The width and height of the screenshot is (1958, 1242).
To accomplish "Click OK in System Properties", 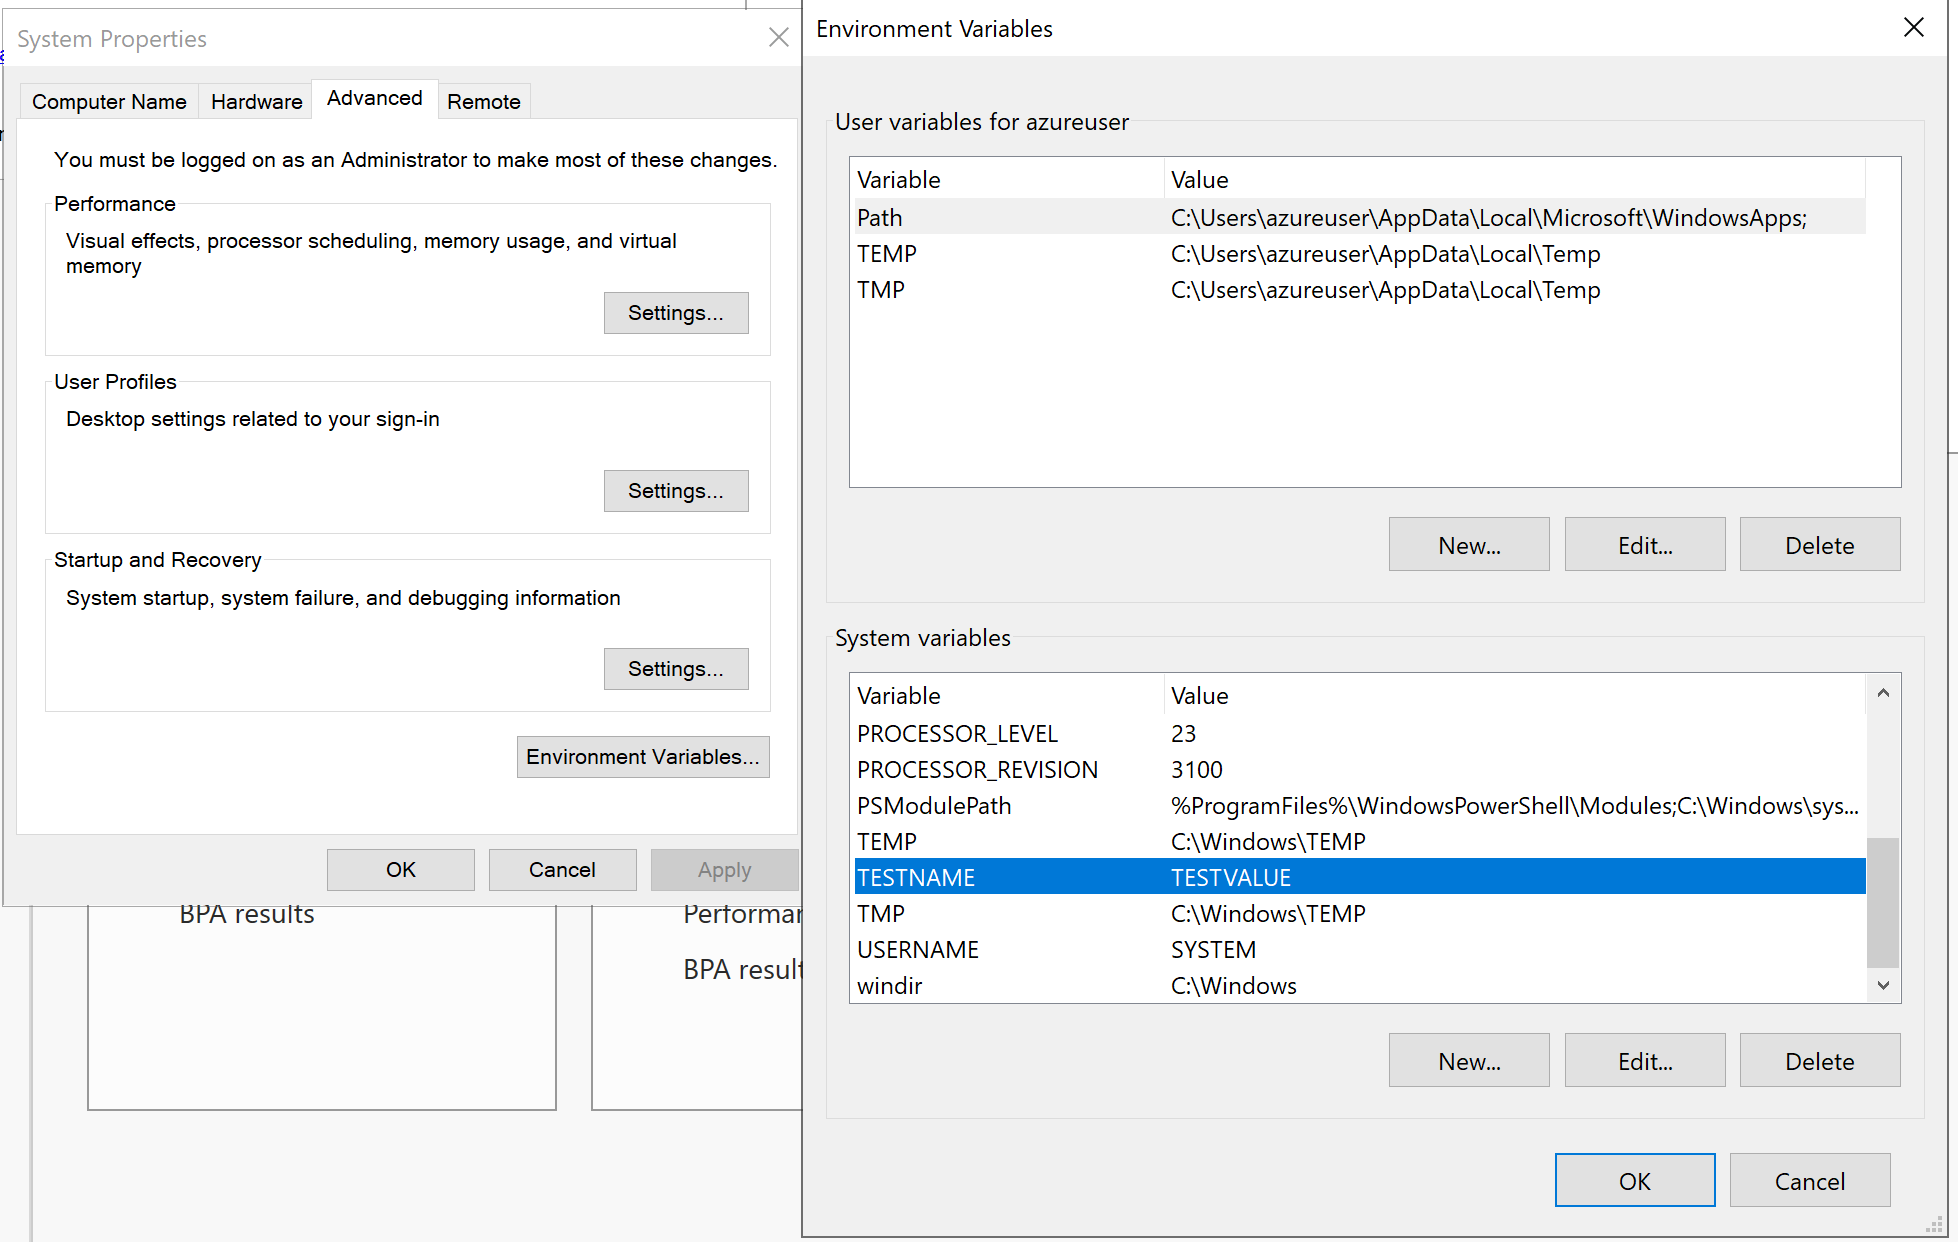I will click(400, 869).
